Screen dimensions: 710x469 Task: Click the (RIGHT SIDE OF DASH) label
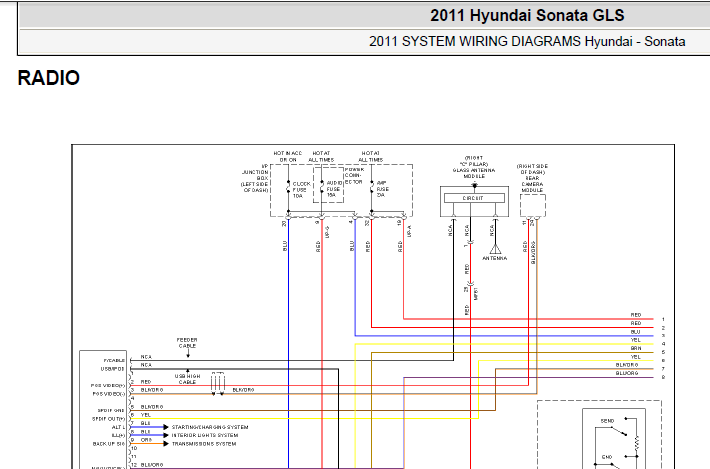(532, 169)
